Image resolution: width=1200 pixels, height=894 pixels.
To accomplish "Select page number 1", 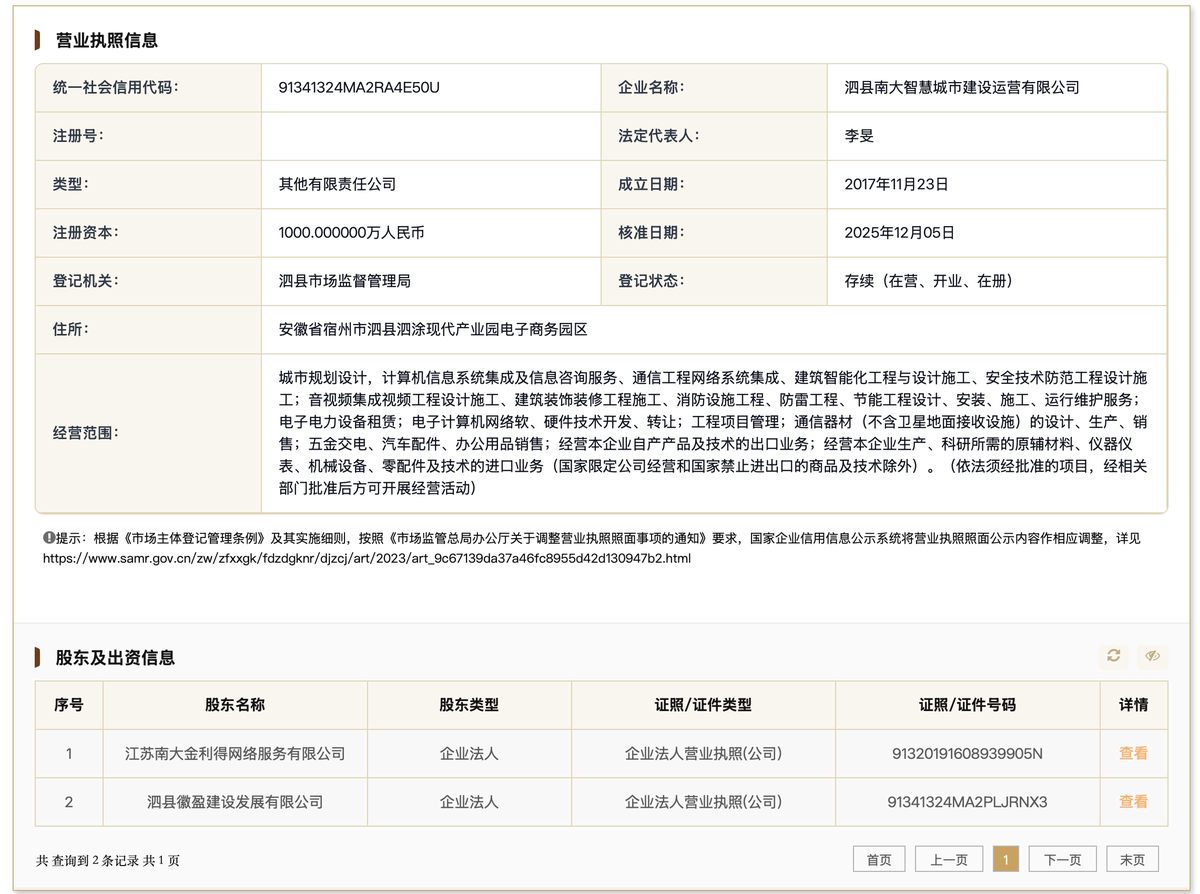I will point(1005,859).
